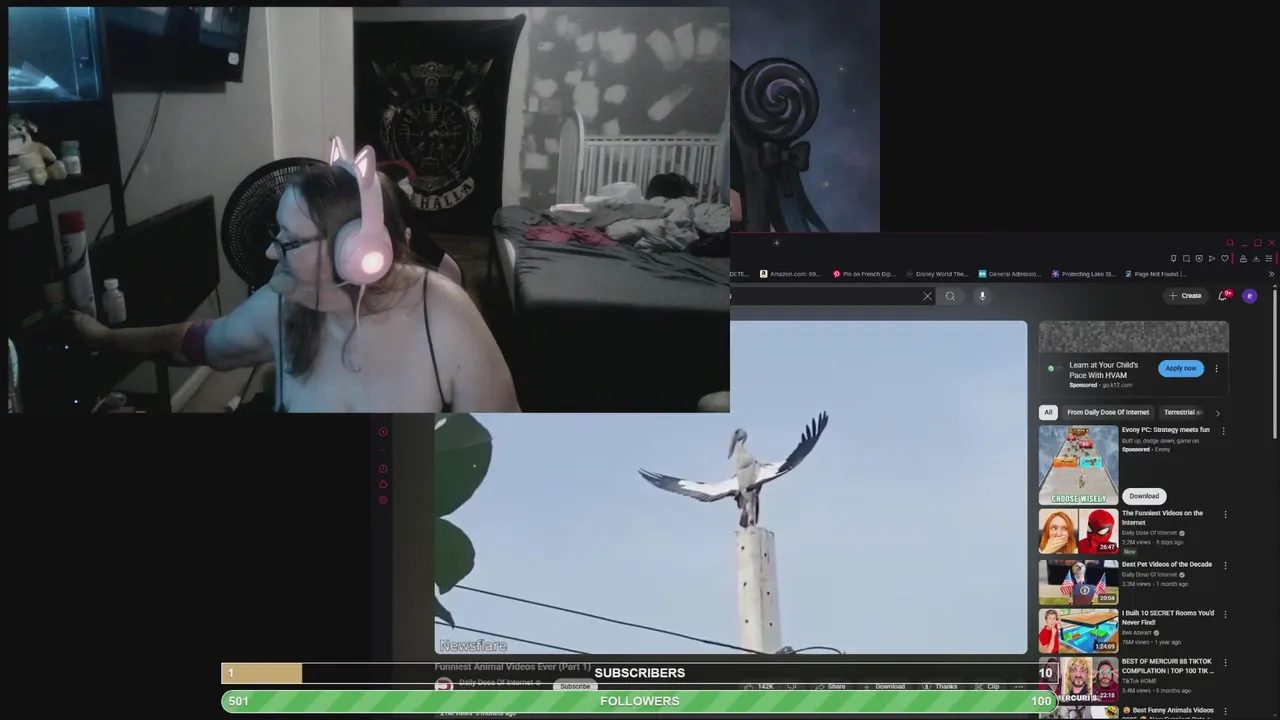Open the Best Funny Animals Videos title
This screenshot has width=1280, height=720.
click(x=1168, y=711)
